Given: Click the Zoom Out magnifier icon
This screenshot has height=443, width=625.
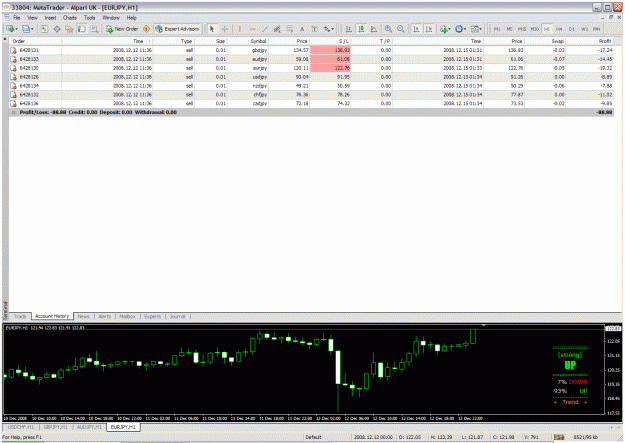Looking at the screenshot, I should (x=401, y=29).
